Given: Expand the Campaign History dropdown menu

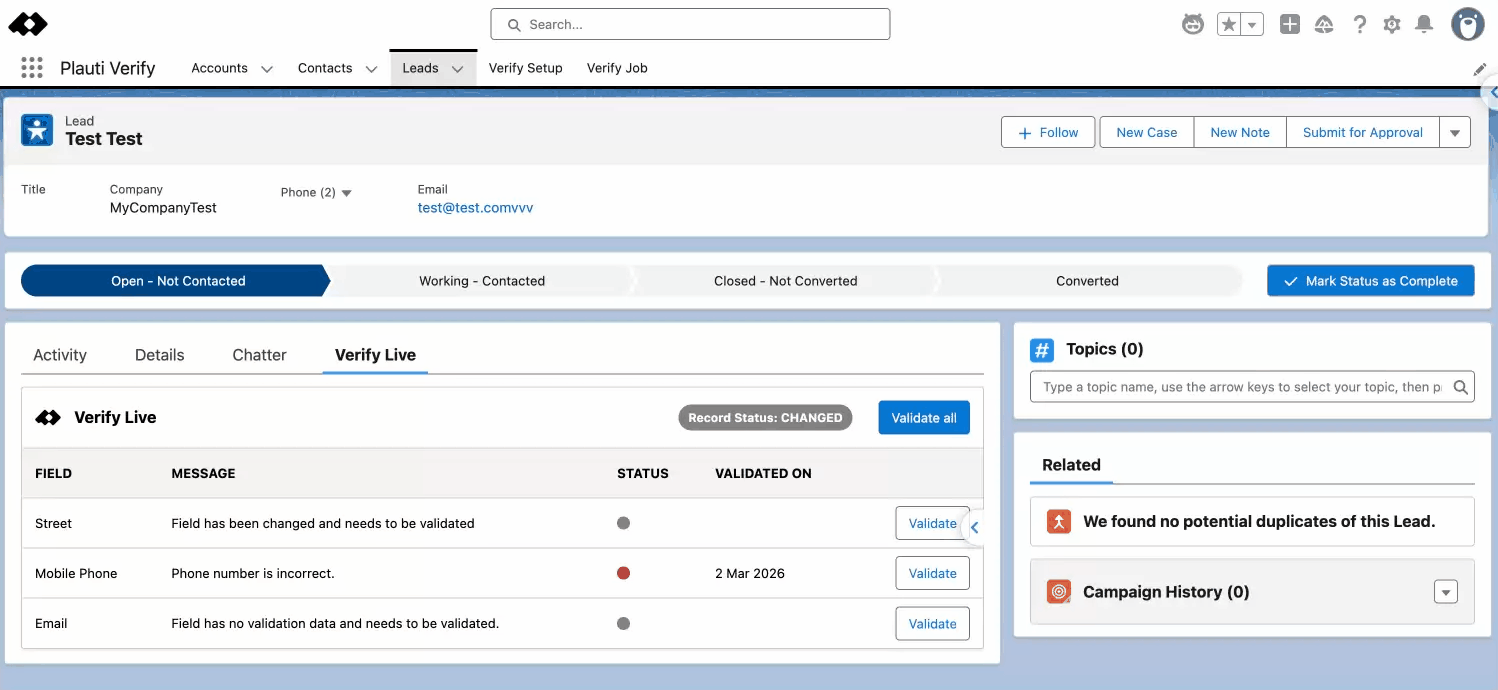Looking at the screenshot, I should point(1445,592).
